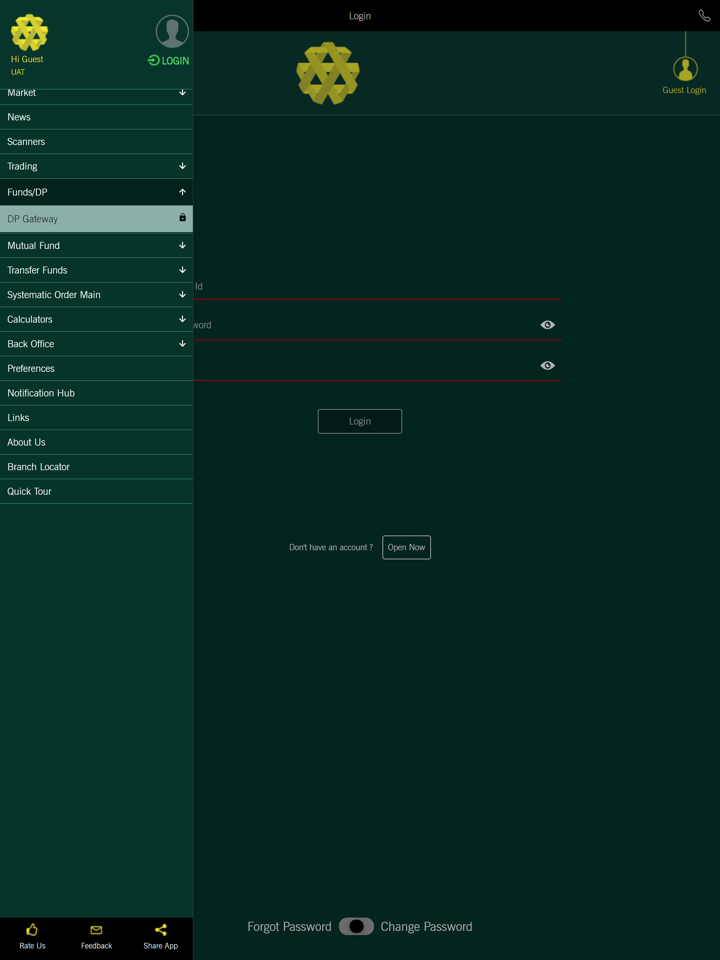
Task: Open Feedback envelope icon
Action: pos(96,930)
